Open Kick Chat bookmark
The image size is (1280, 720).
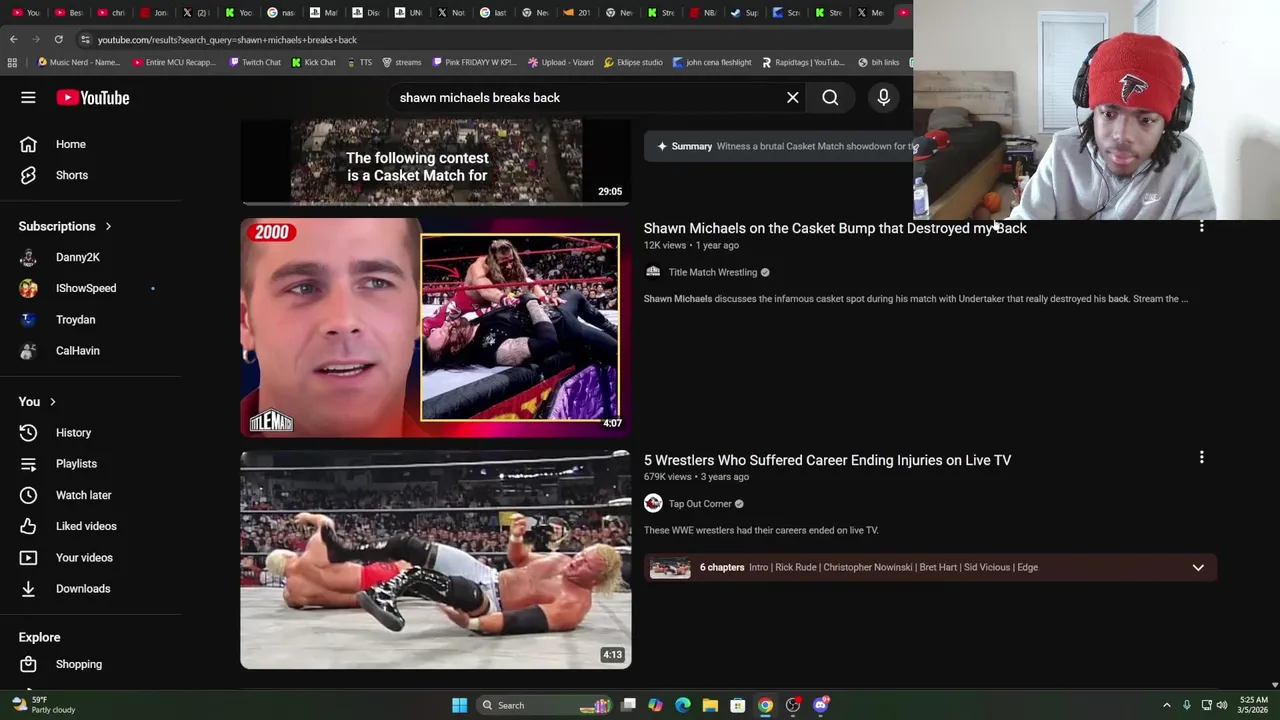click(x=313, y=62)
